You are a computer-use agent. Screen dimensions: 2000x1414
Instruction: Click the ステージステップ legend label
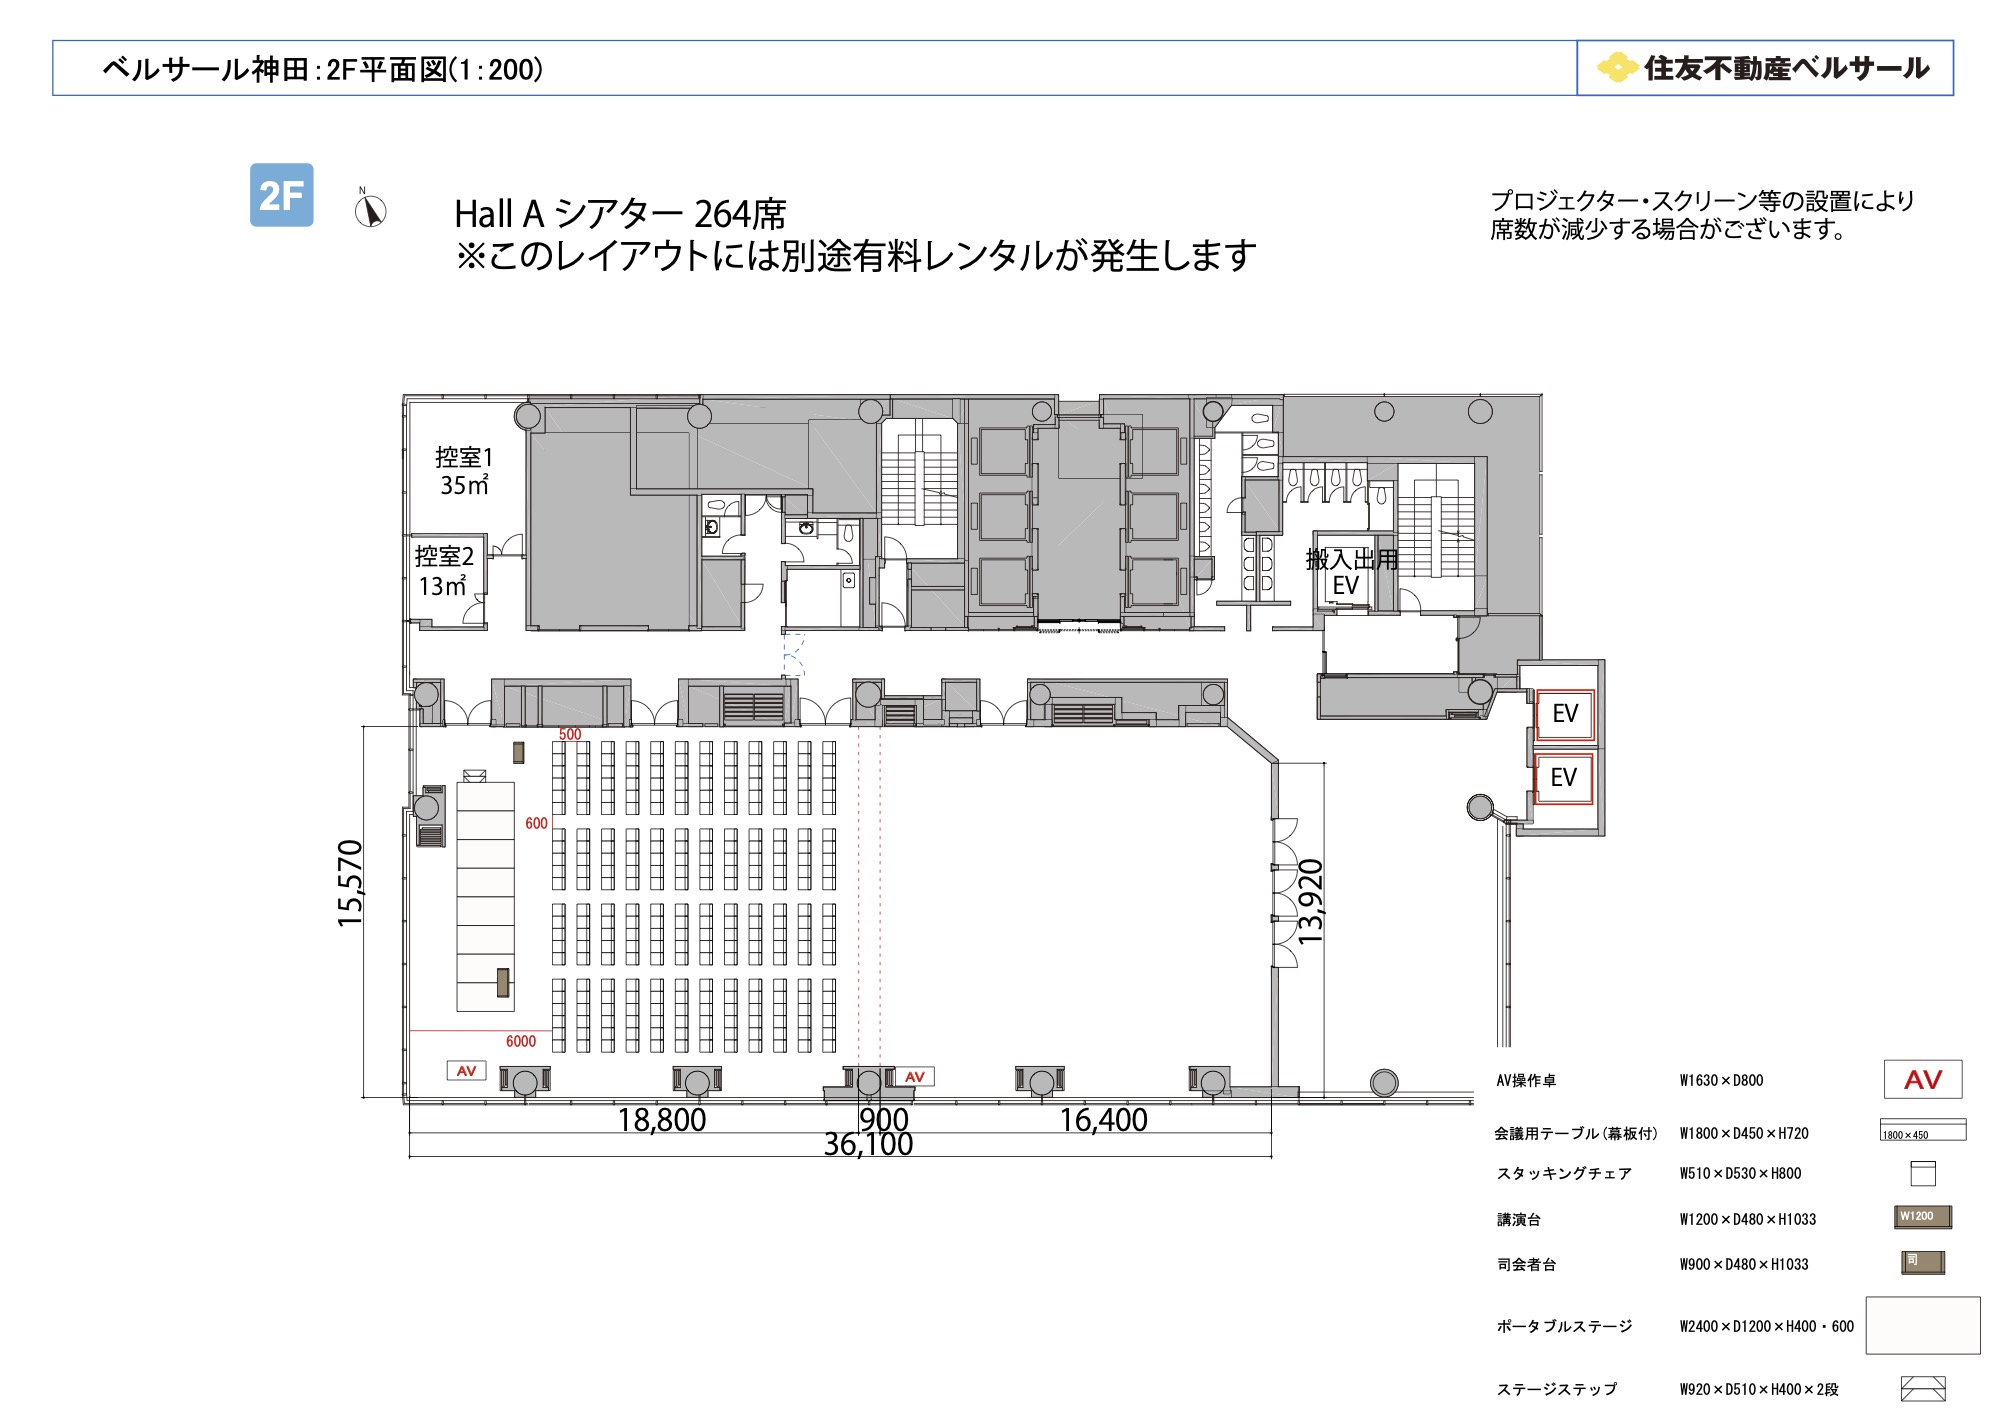1556,1389
